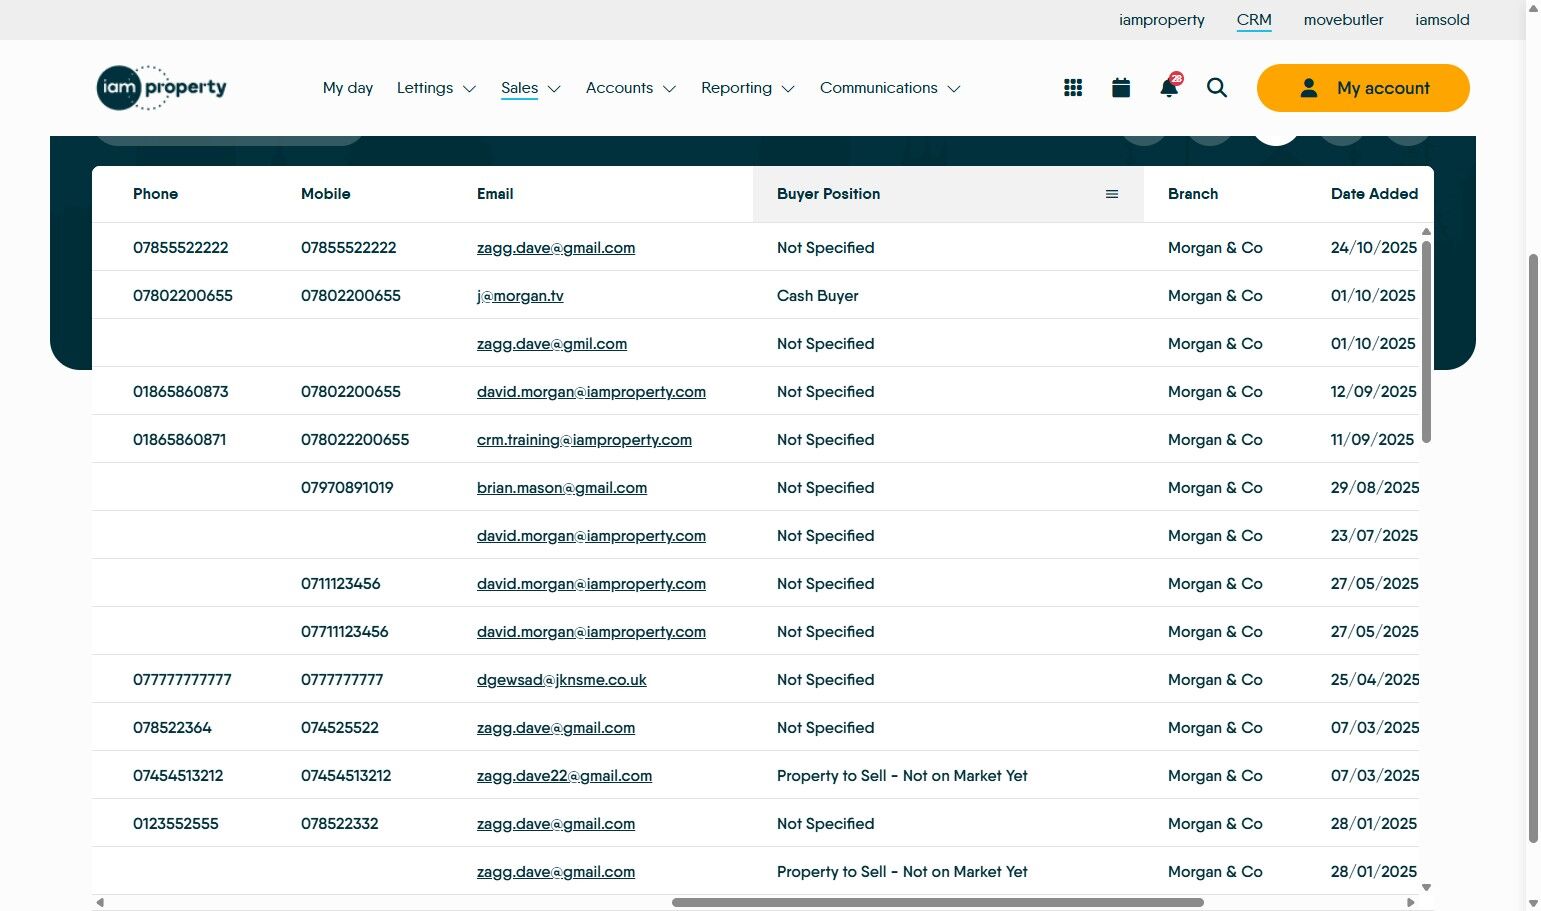
Task: Open david.morgan@iamproperty.com link in the 23/07/2025 row
Action: 591,536
